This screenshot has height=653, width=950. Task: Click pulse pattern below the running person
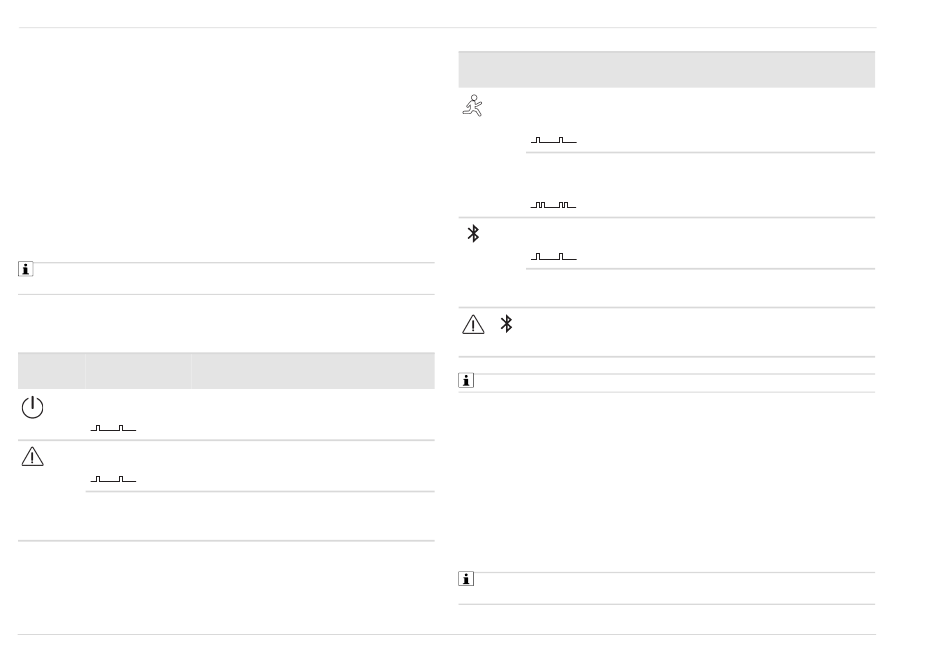click(x=554, y=140)
